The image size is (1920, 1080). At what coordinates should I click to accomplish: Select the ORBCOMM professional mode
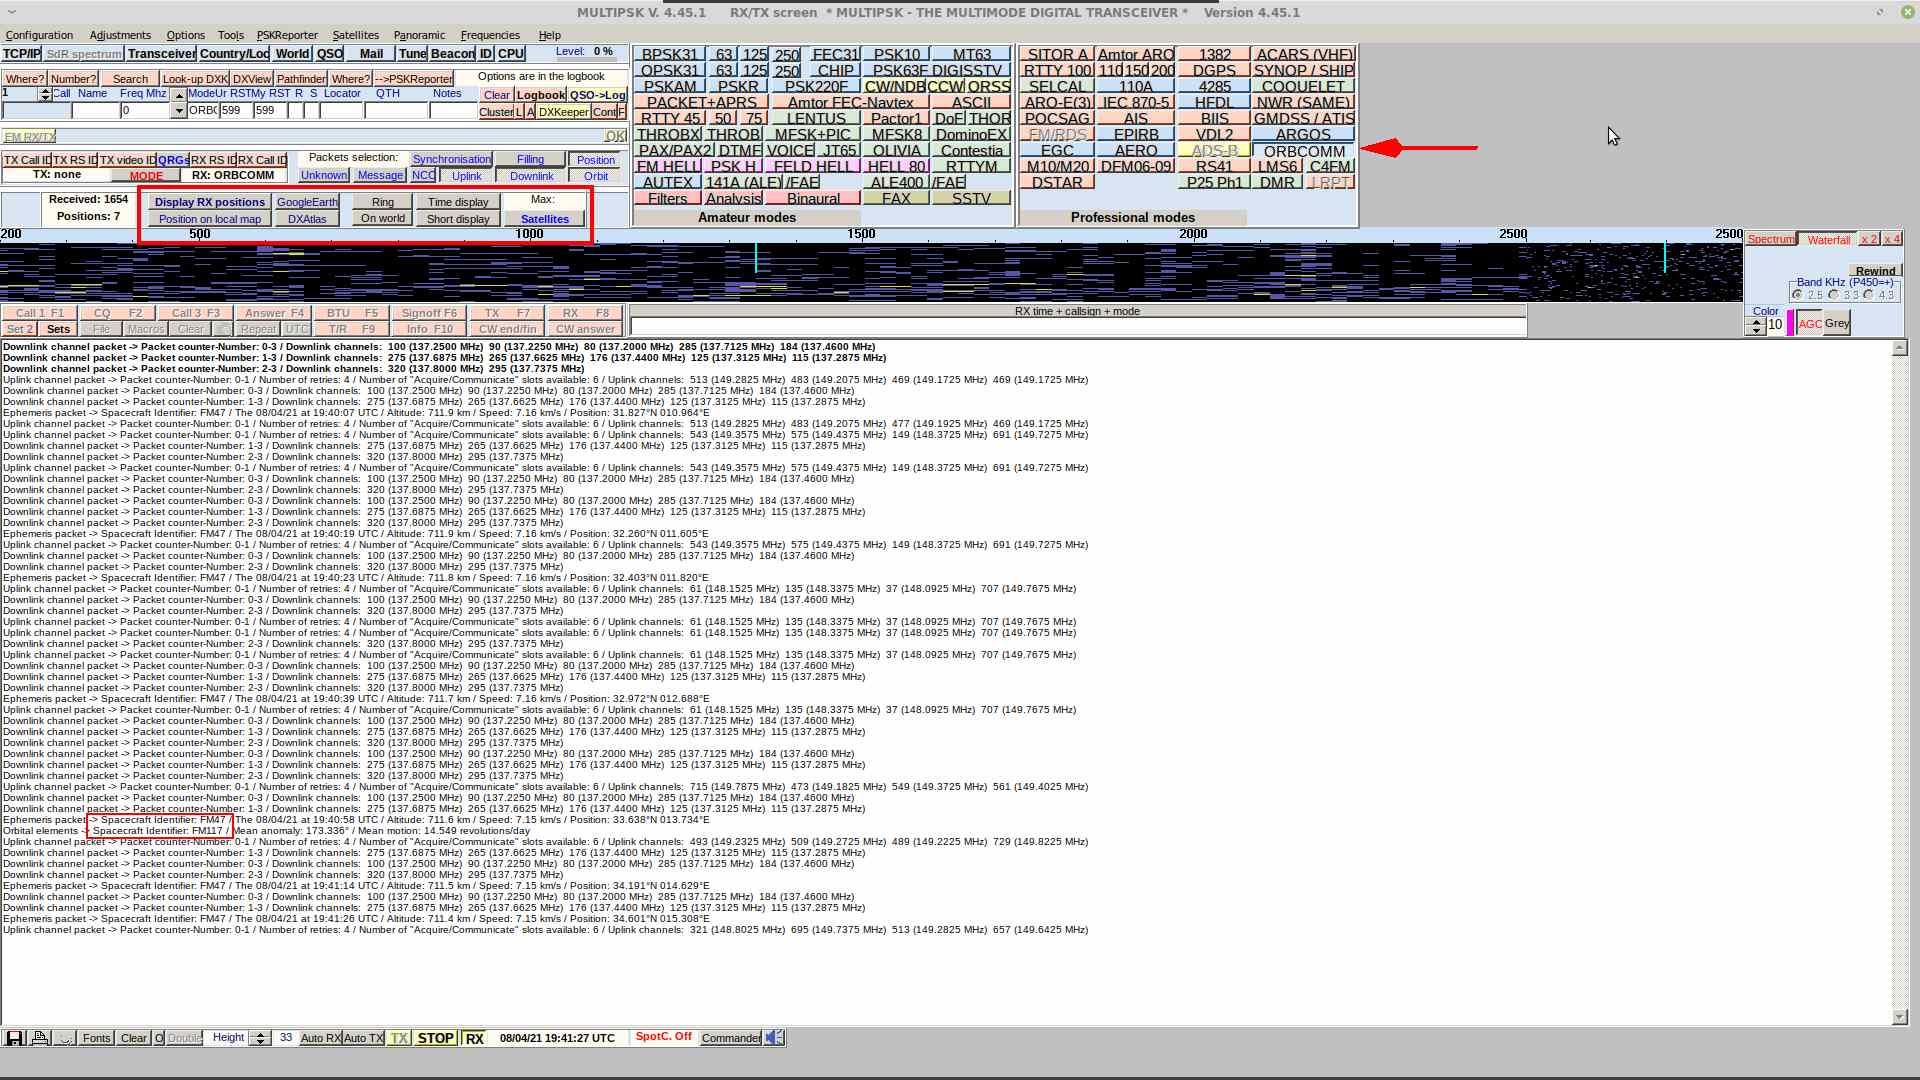[x=1303, y=151]
